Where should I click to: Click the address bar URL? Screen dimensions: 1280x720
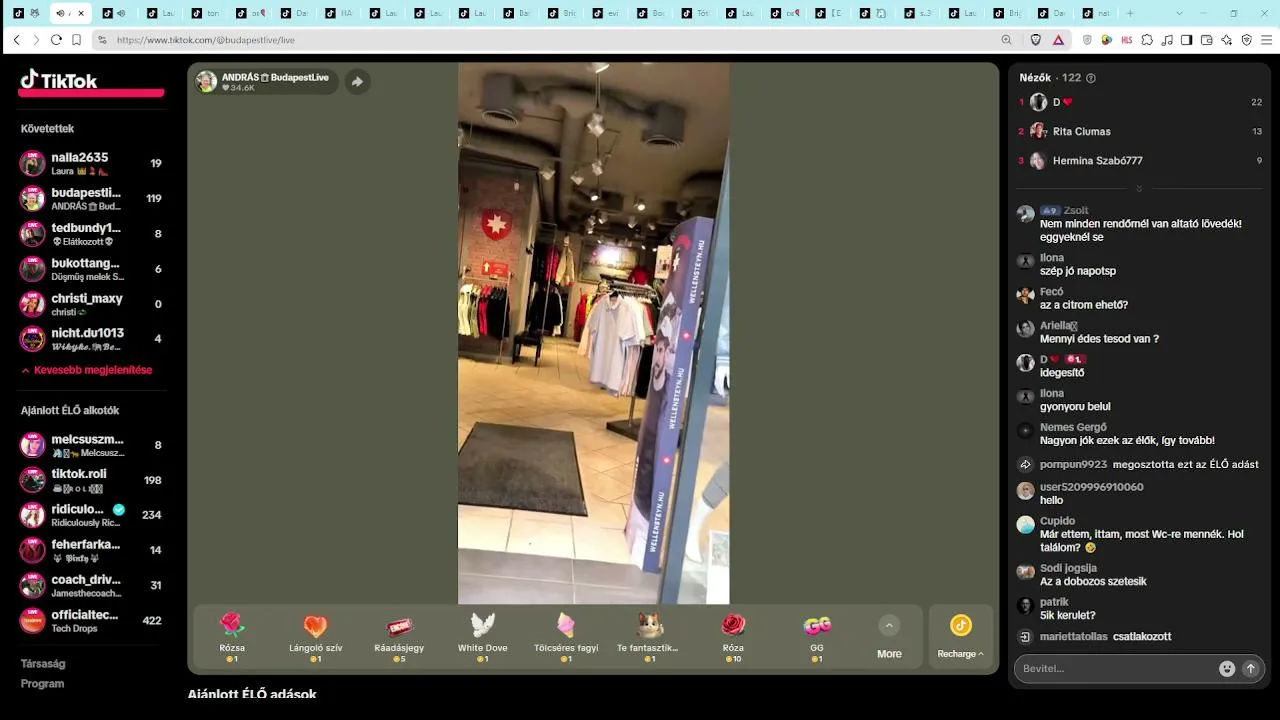206,40
